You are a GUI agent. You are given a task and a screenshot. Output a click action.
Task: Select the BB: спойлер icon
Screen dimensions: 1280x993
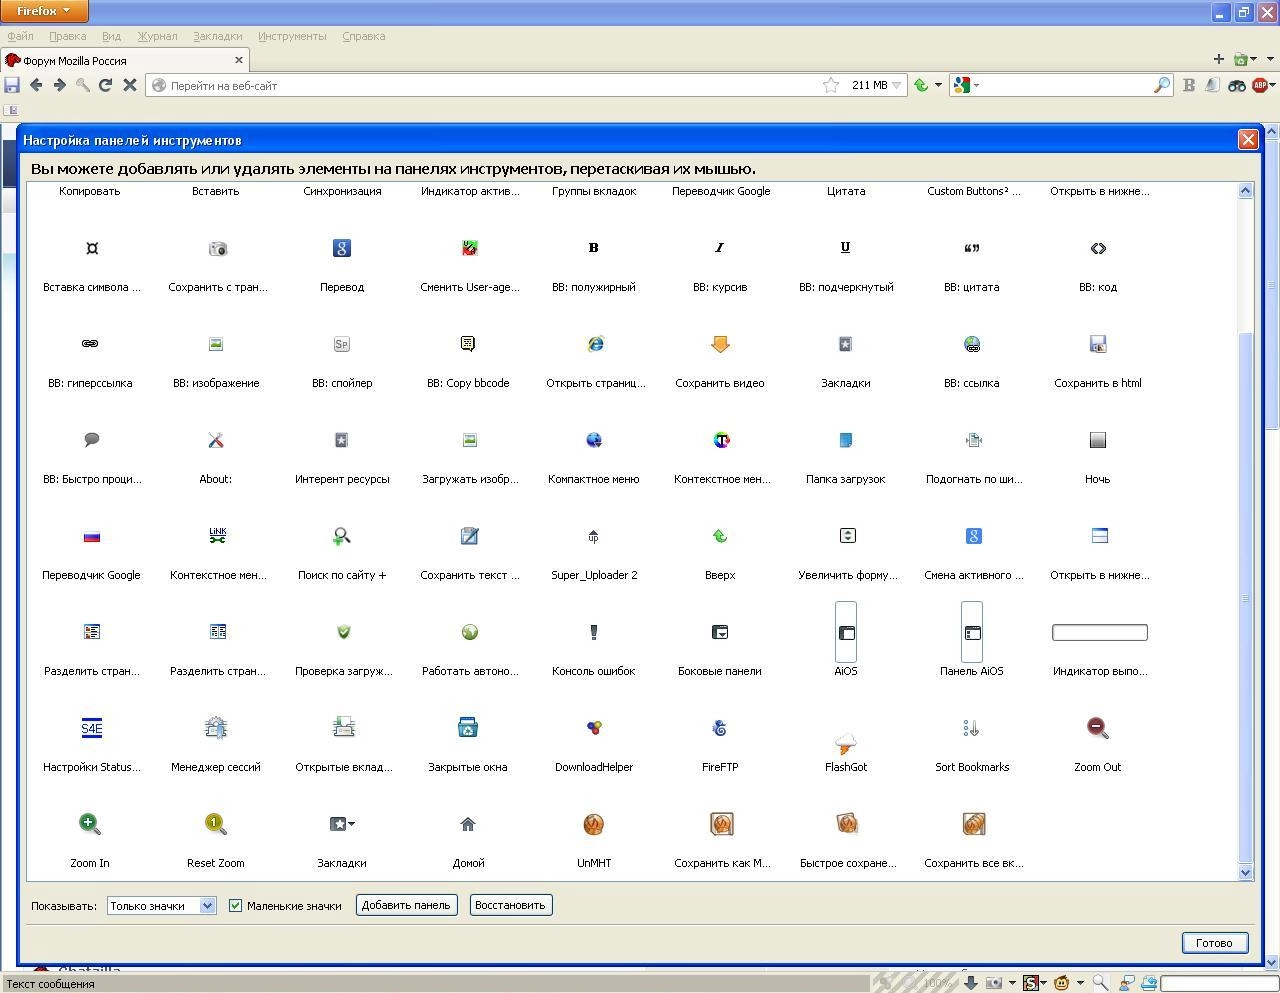(341, 344)
